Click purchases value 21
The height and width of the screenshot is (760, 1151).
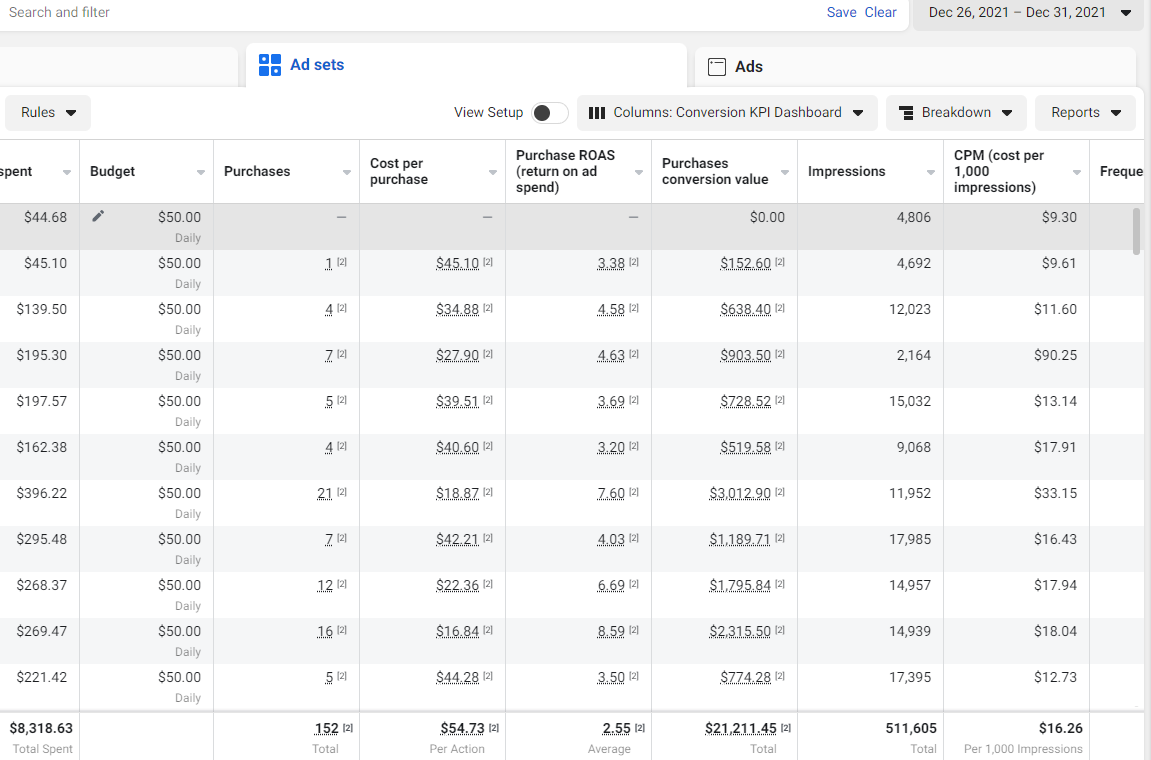[x=324, y=493]
